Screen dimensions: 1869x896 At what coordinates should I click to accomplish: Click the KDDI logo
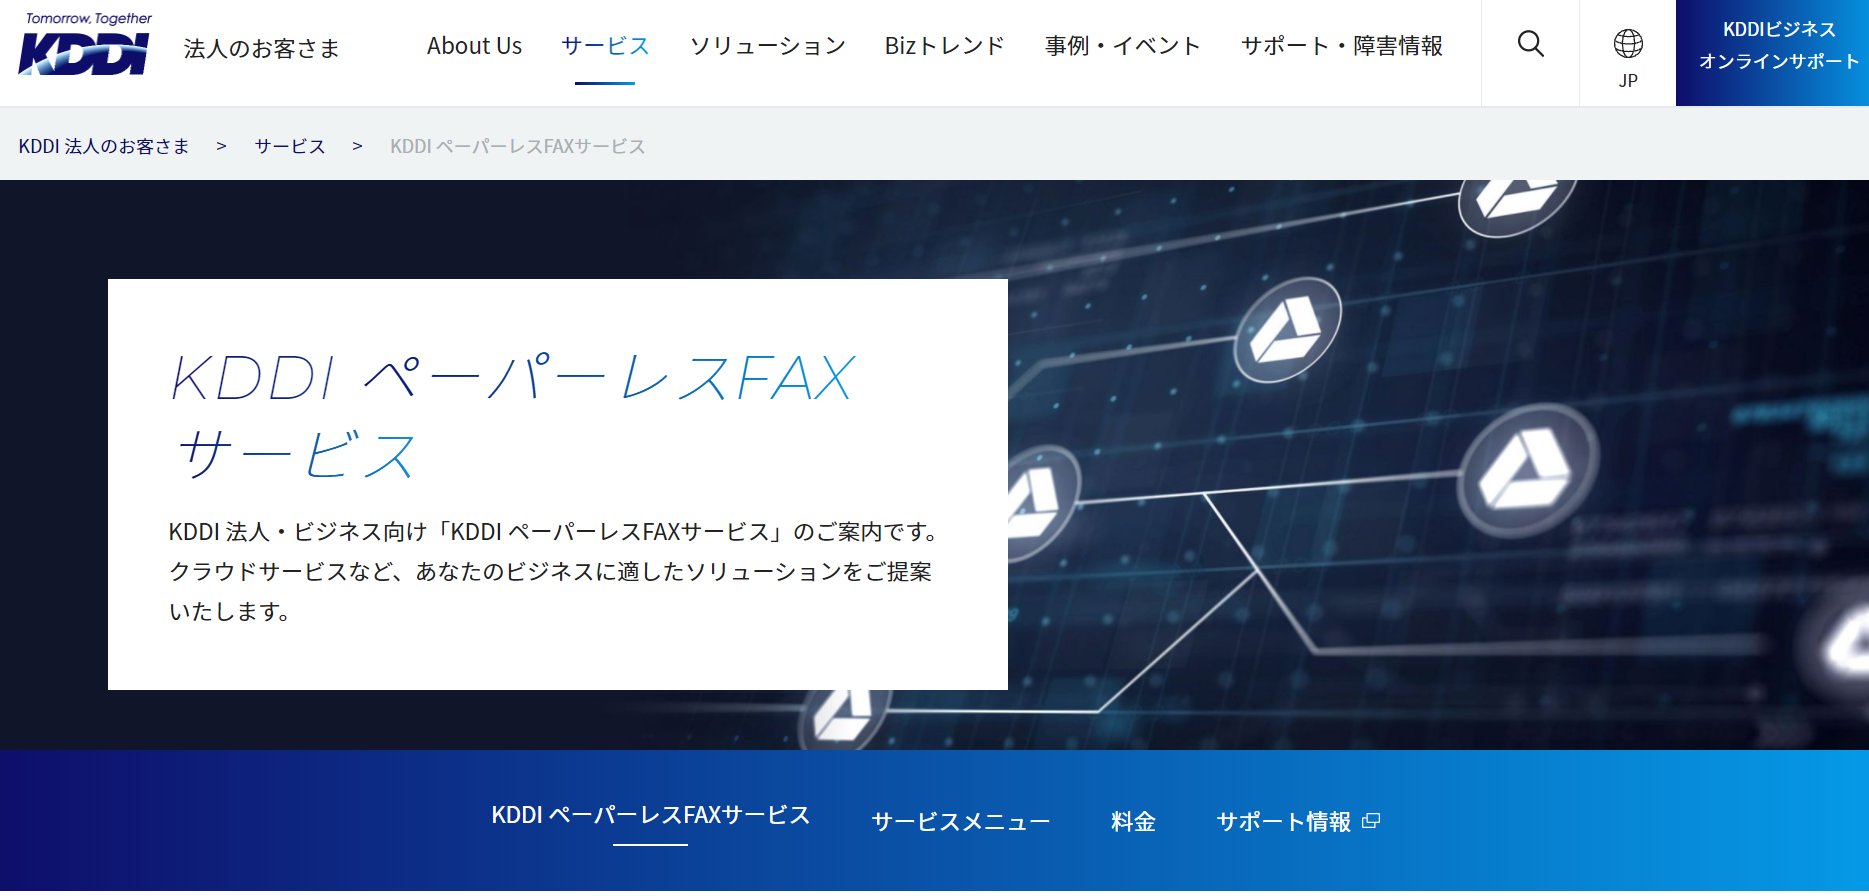click(84, 45)
